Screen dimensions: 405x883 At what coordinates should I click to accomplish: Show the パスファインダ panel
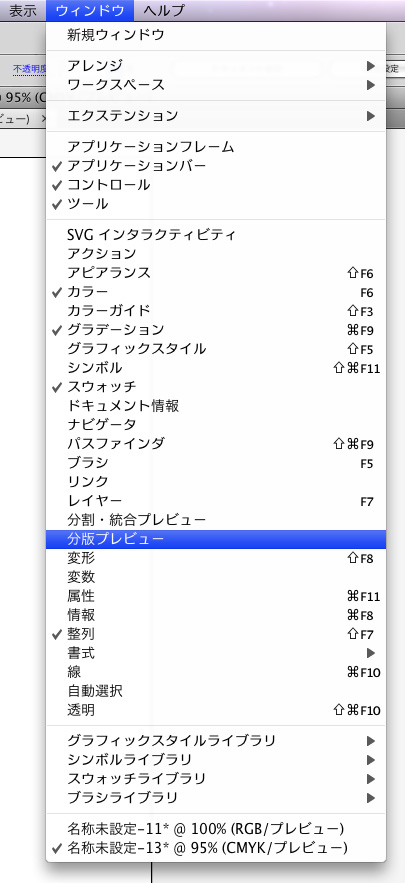pos(216,444)
